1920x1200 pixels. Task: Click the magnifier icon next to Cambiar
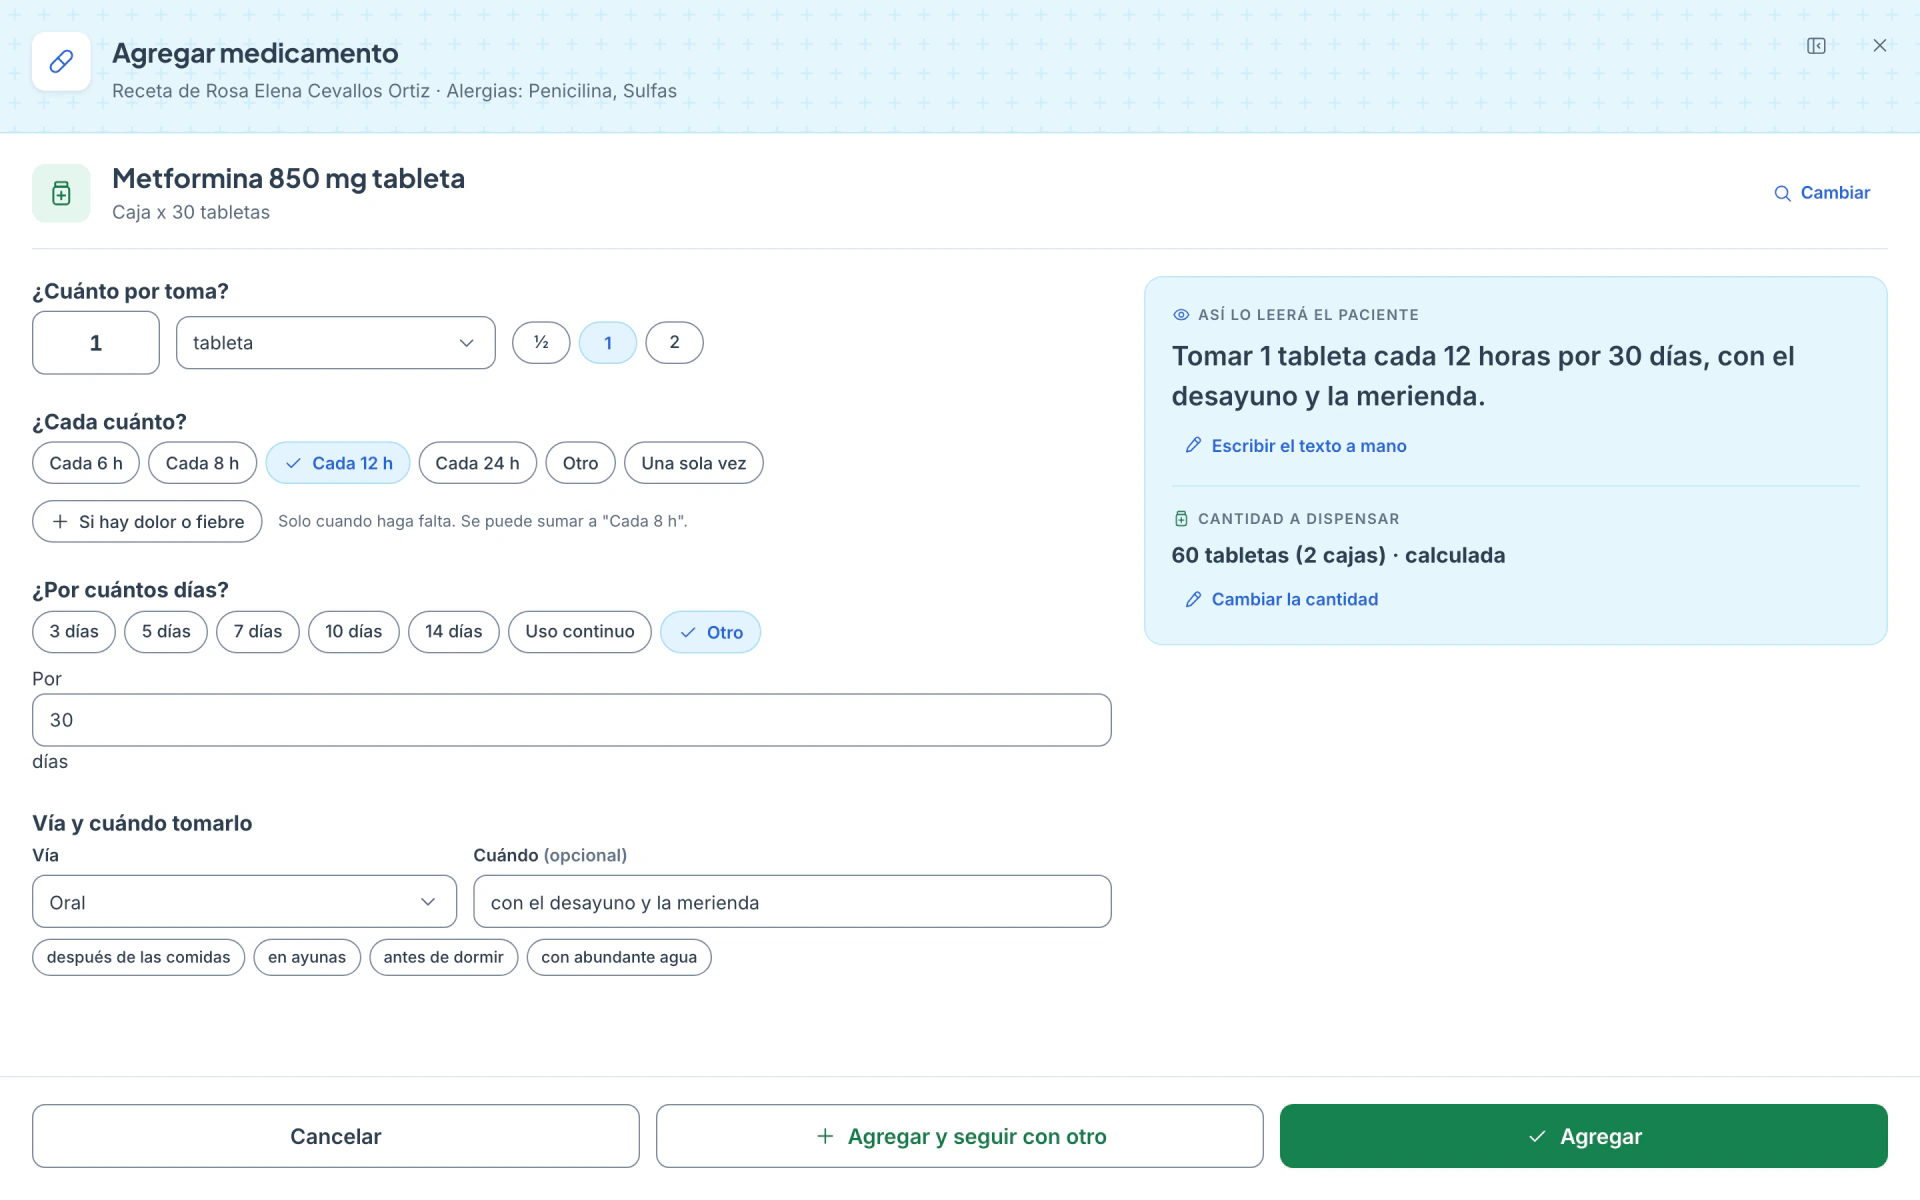[x=1782, y=193]
